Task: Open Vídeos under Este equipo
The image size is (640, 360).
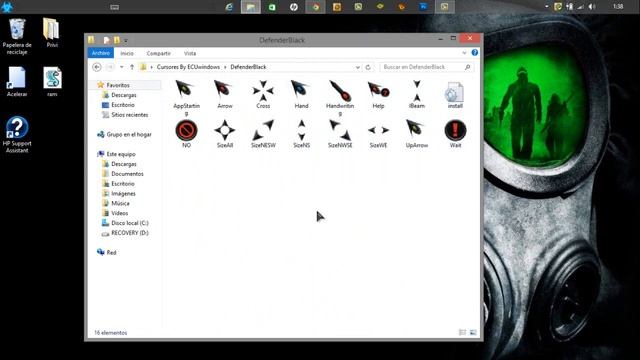Action: (x=120, y=213)
